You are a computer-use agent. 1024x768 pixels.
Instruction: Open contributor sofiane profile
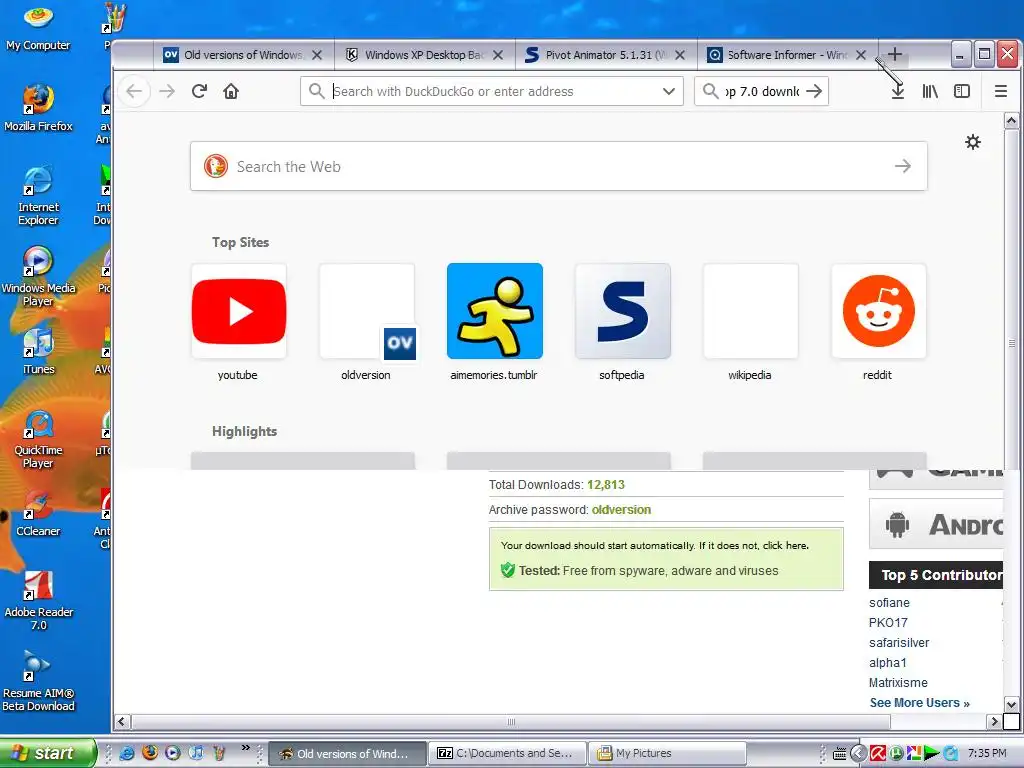coord(889,603)
